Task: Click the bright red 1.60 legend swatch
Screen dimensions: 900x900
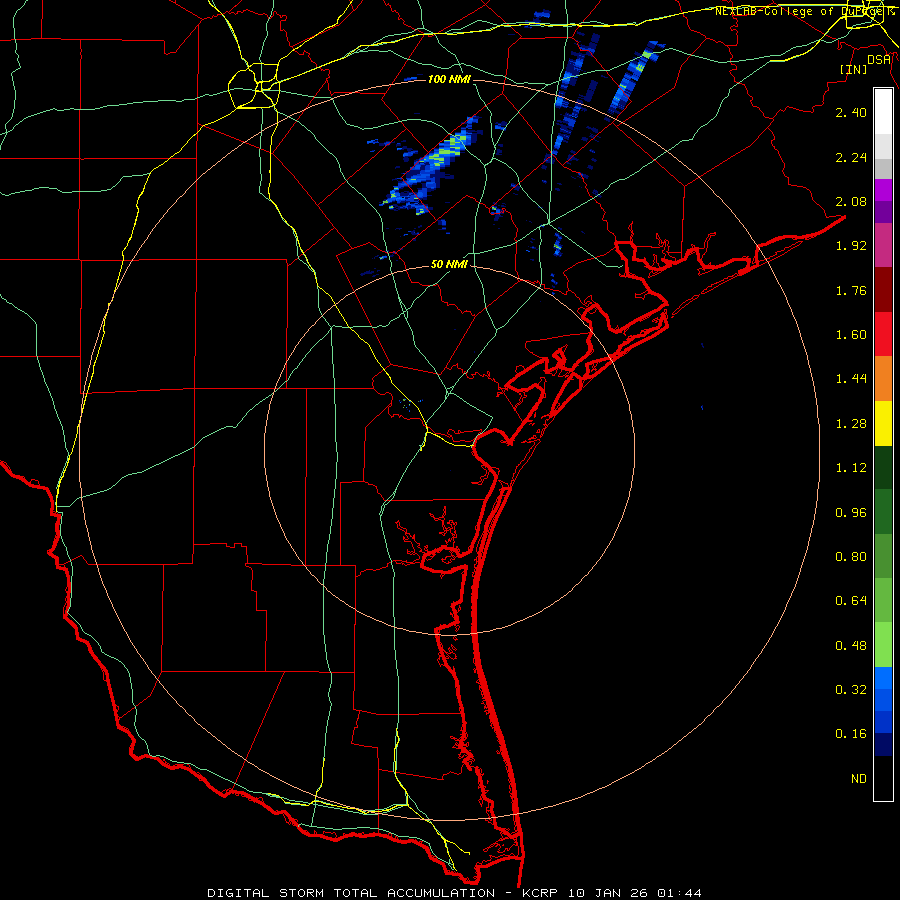Action: coord(883,334)
